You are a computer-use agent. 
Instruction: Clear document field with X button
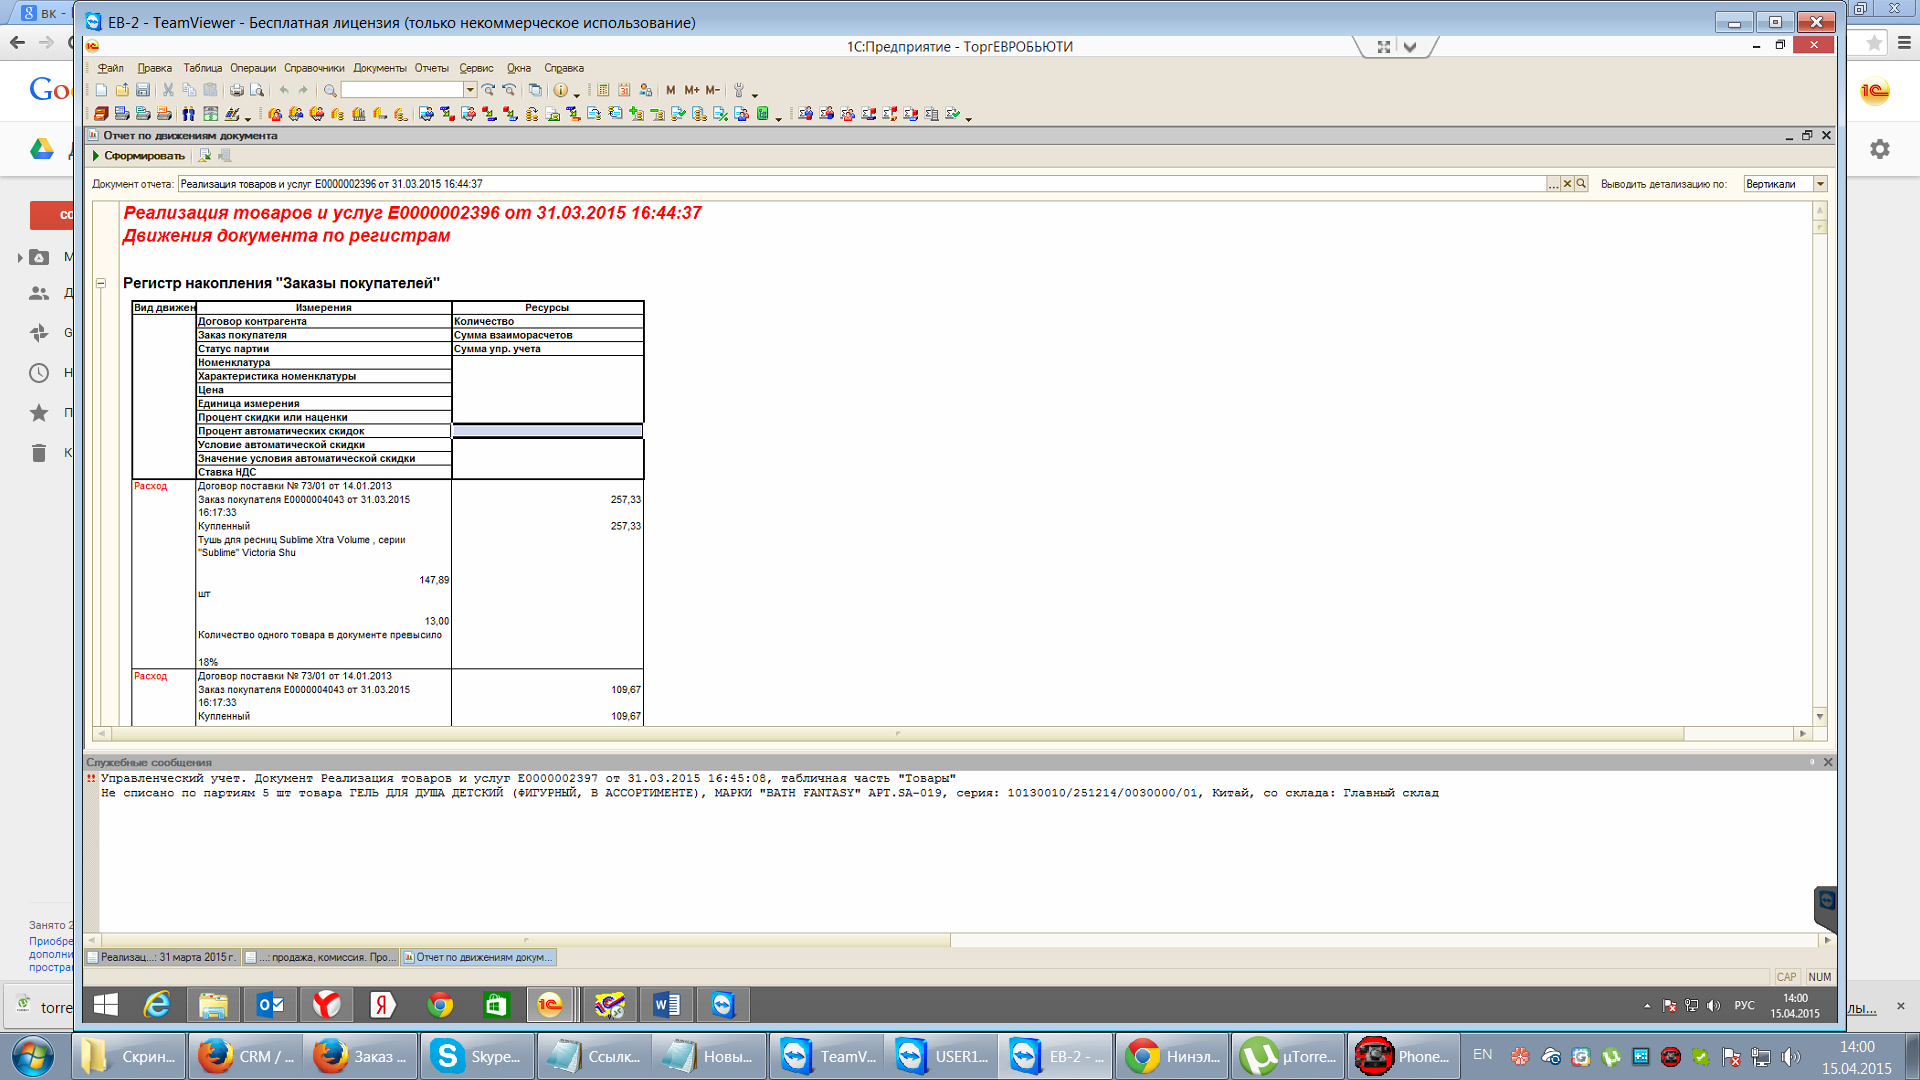click(x=1567, y=184)
